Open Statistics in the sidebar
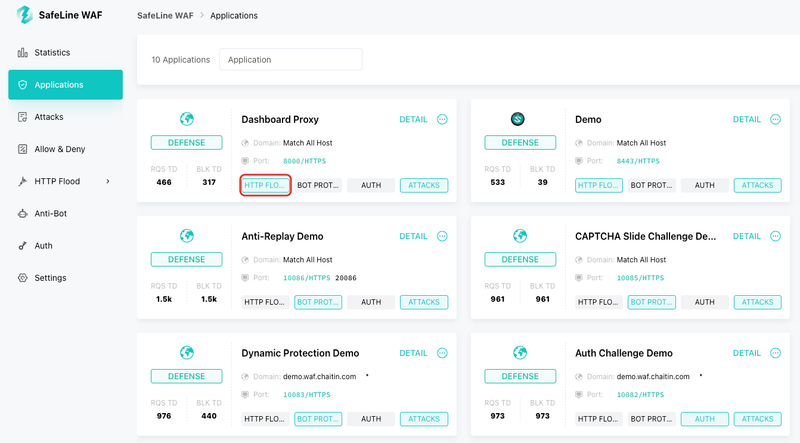This screenshot has width=800, height=443. [52, 53]
